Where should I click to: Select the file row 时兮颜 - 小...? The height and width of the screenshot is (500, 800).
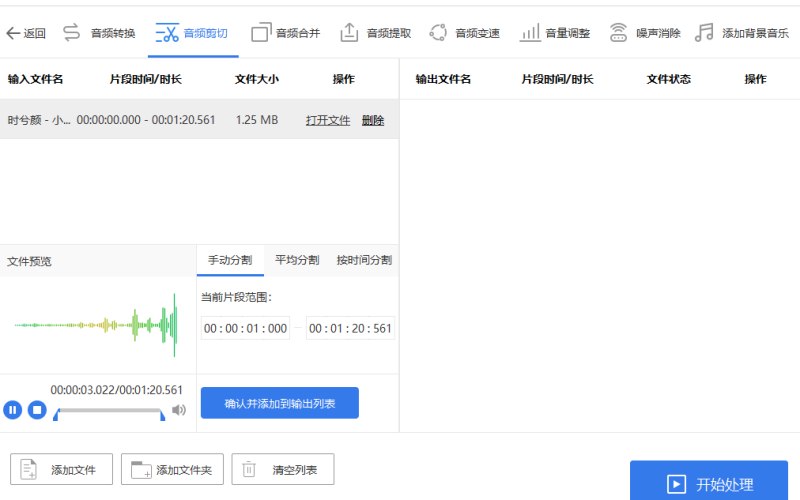click(199, 119)
